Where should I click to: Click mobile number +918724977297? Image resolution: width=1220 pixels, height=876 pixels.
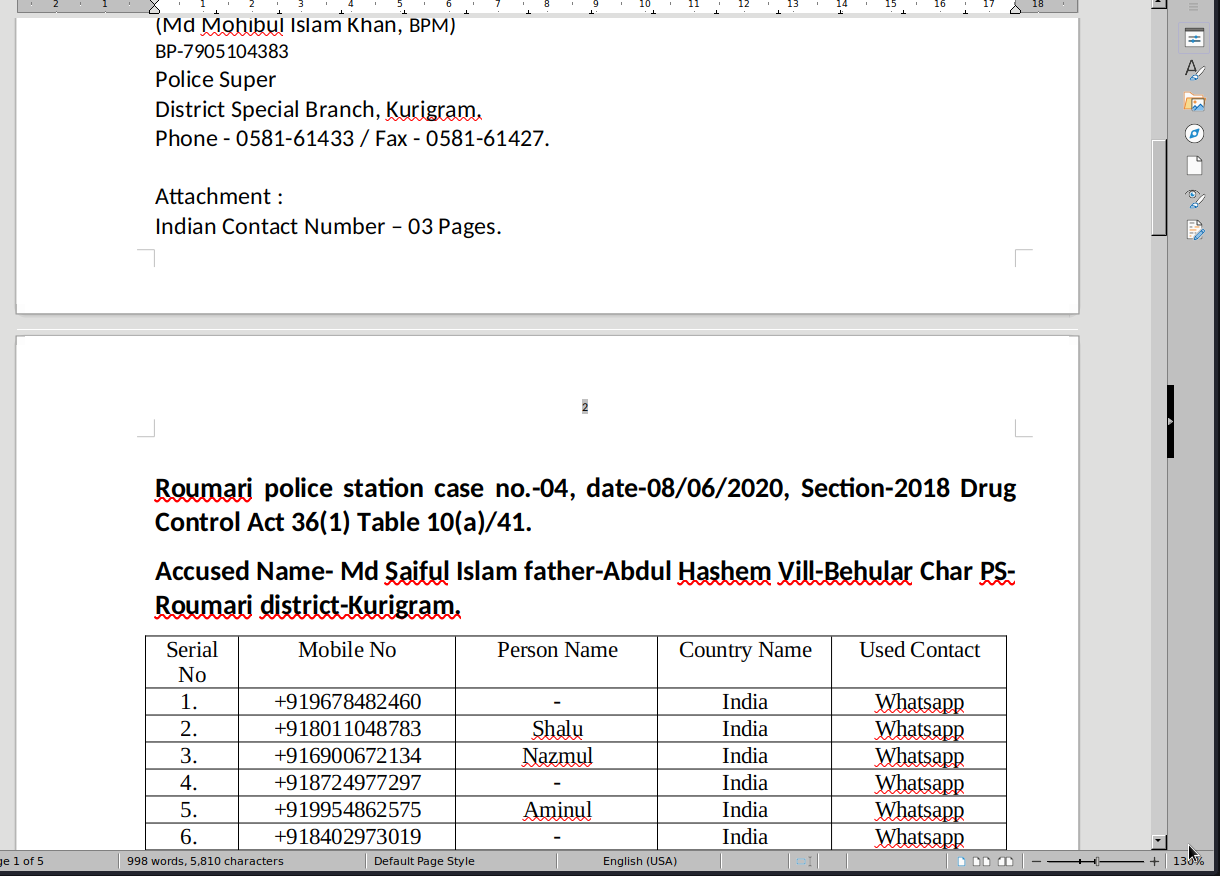pos(347,783)
